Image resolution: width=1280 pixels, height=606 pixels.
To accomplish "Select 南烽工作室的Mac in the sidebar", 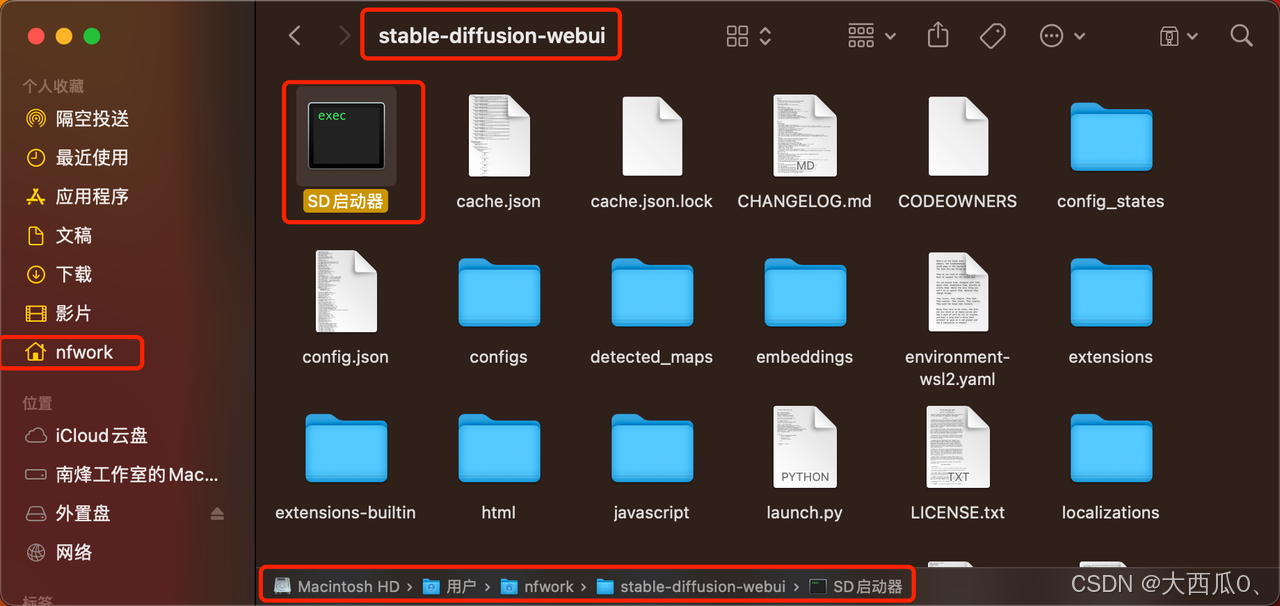I will [x=122, y=474].
